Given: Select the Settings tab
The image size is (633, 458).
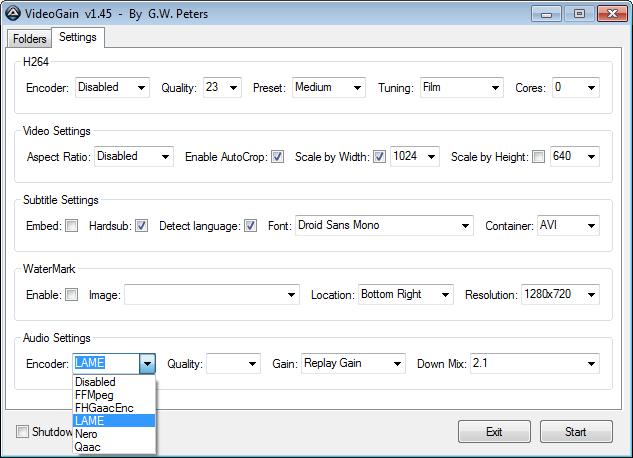Looking at the screenshot, I should (78, 37).
